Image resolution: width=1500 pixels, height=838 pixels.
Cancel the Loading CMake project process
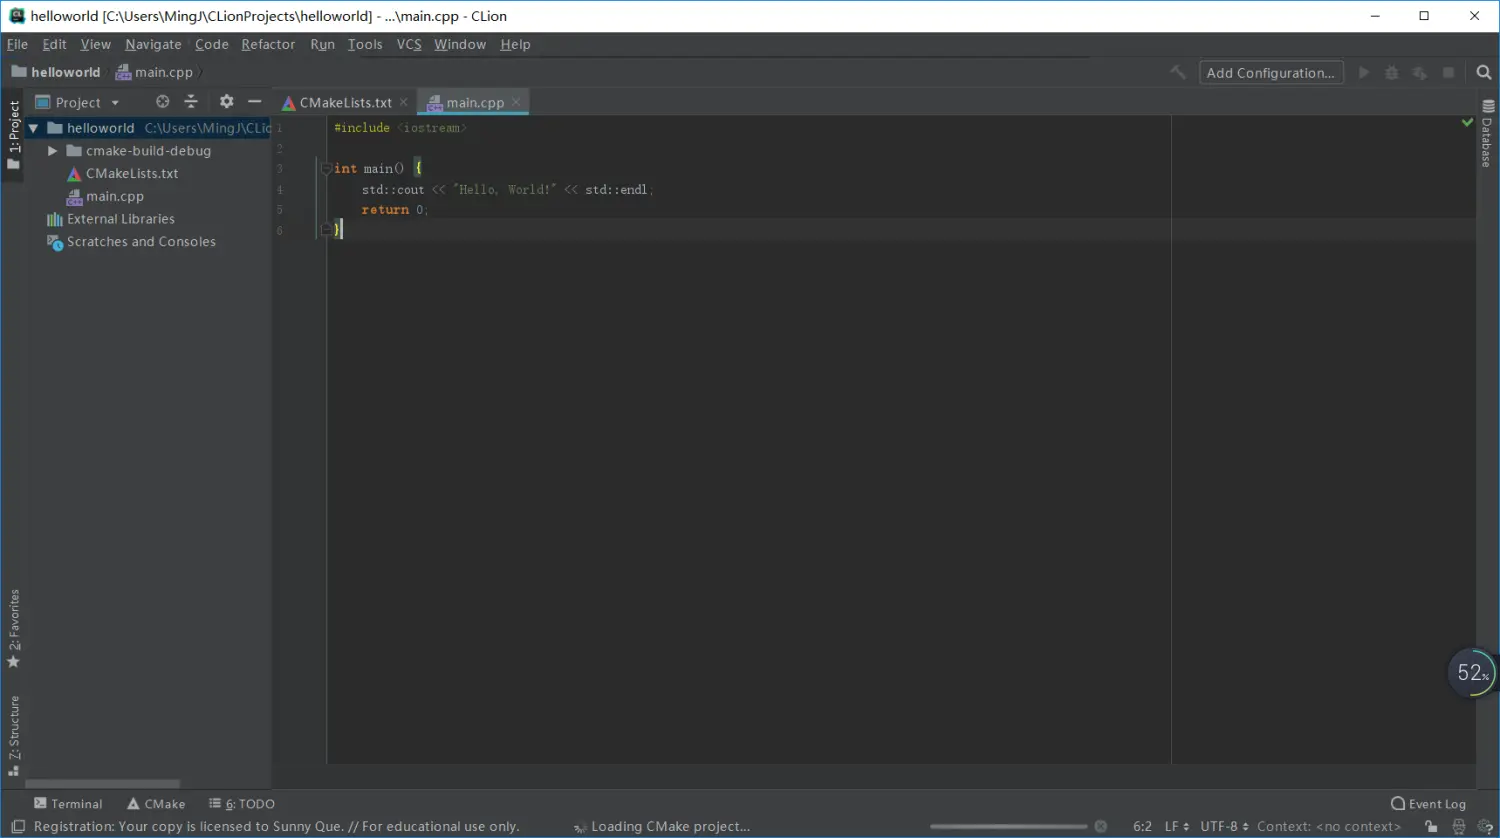coord(1101,826)
